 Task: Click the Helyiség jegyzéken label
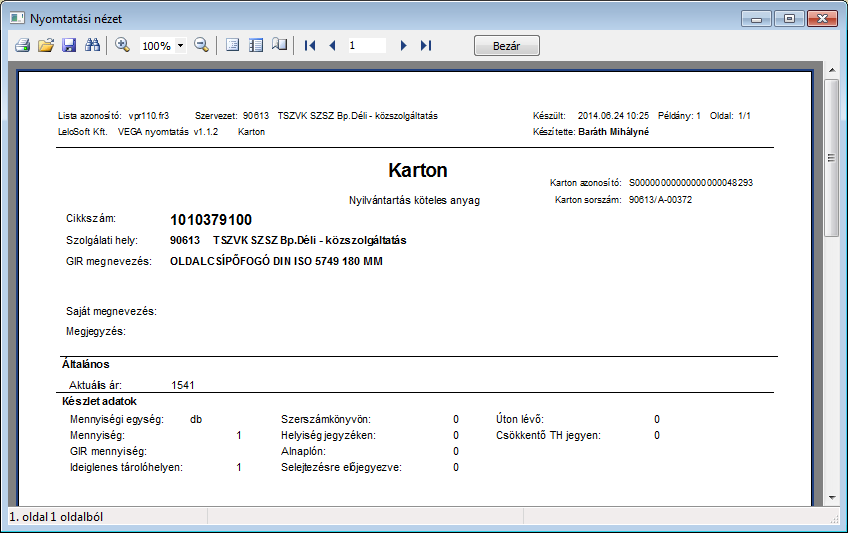[x=328, y=436]
